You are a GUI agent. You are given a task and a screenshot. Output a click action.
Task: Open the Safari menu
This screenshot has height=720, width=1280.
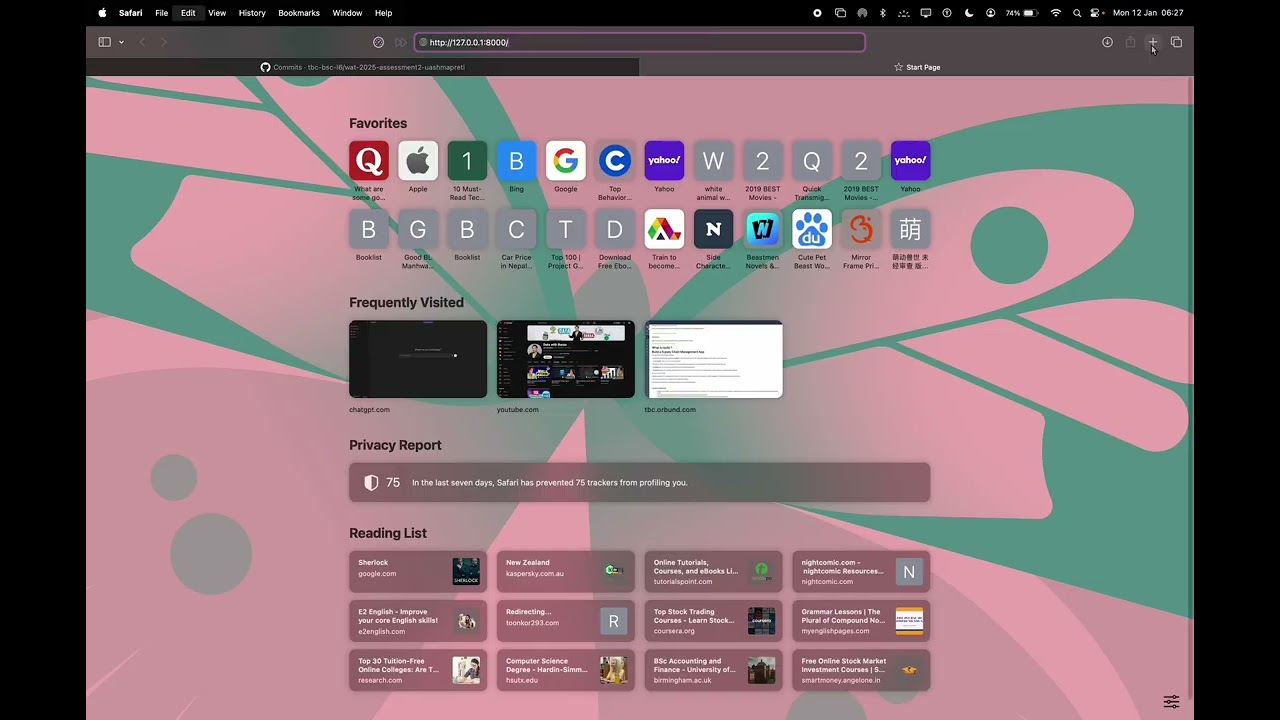(130, 13)
